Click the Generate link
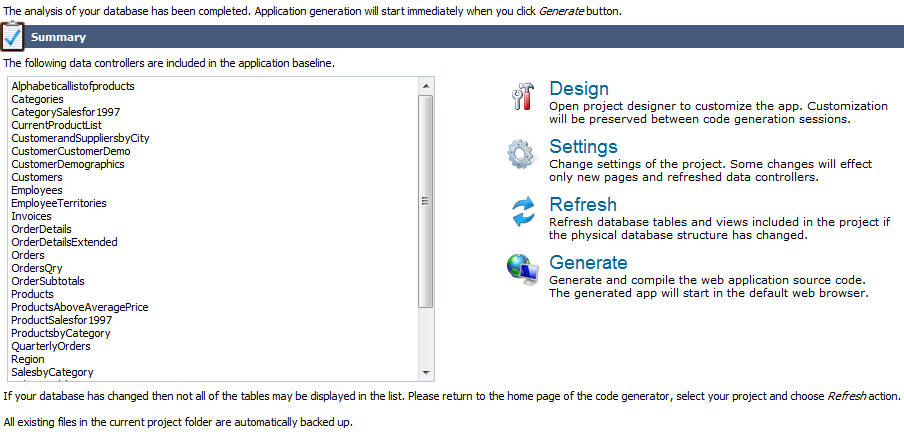 [588, 263]
